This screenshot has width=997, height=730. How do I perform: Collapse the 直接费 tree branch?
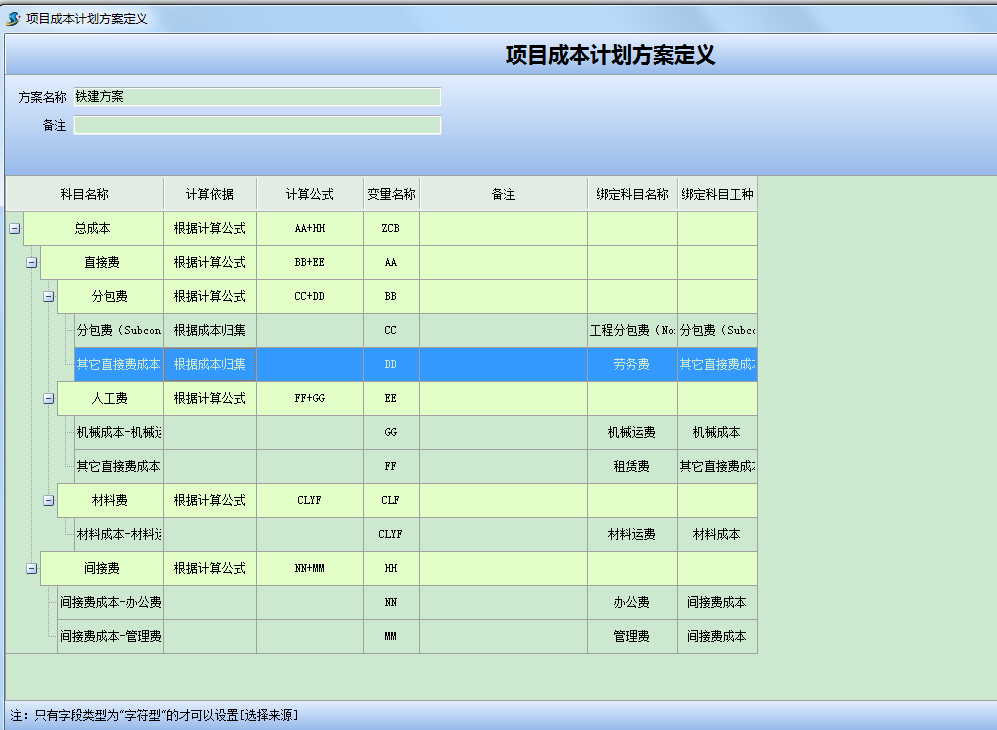click(31, 262)
